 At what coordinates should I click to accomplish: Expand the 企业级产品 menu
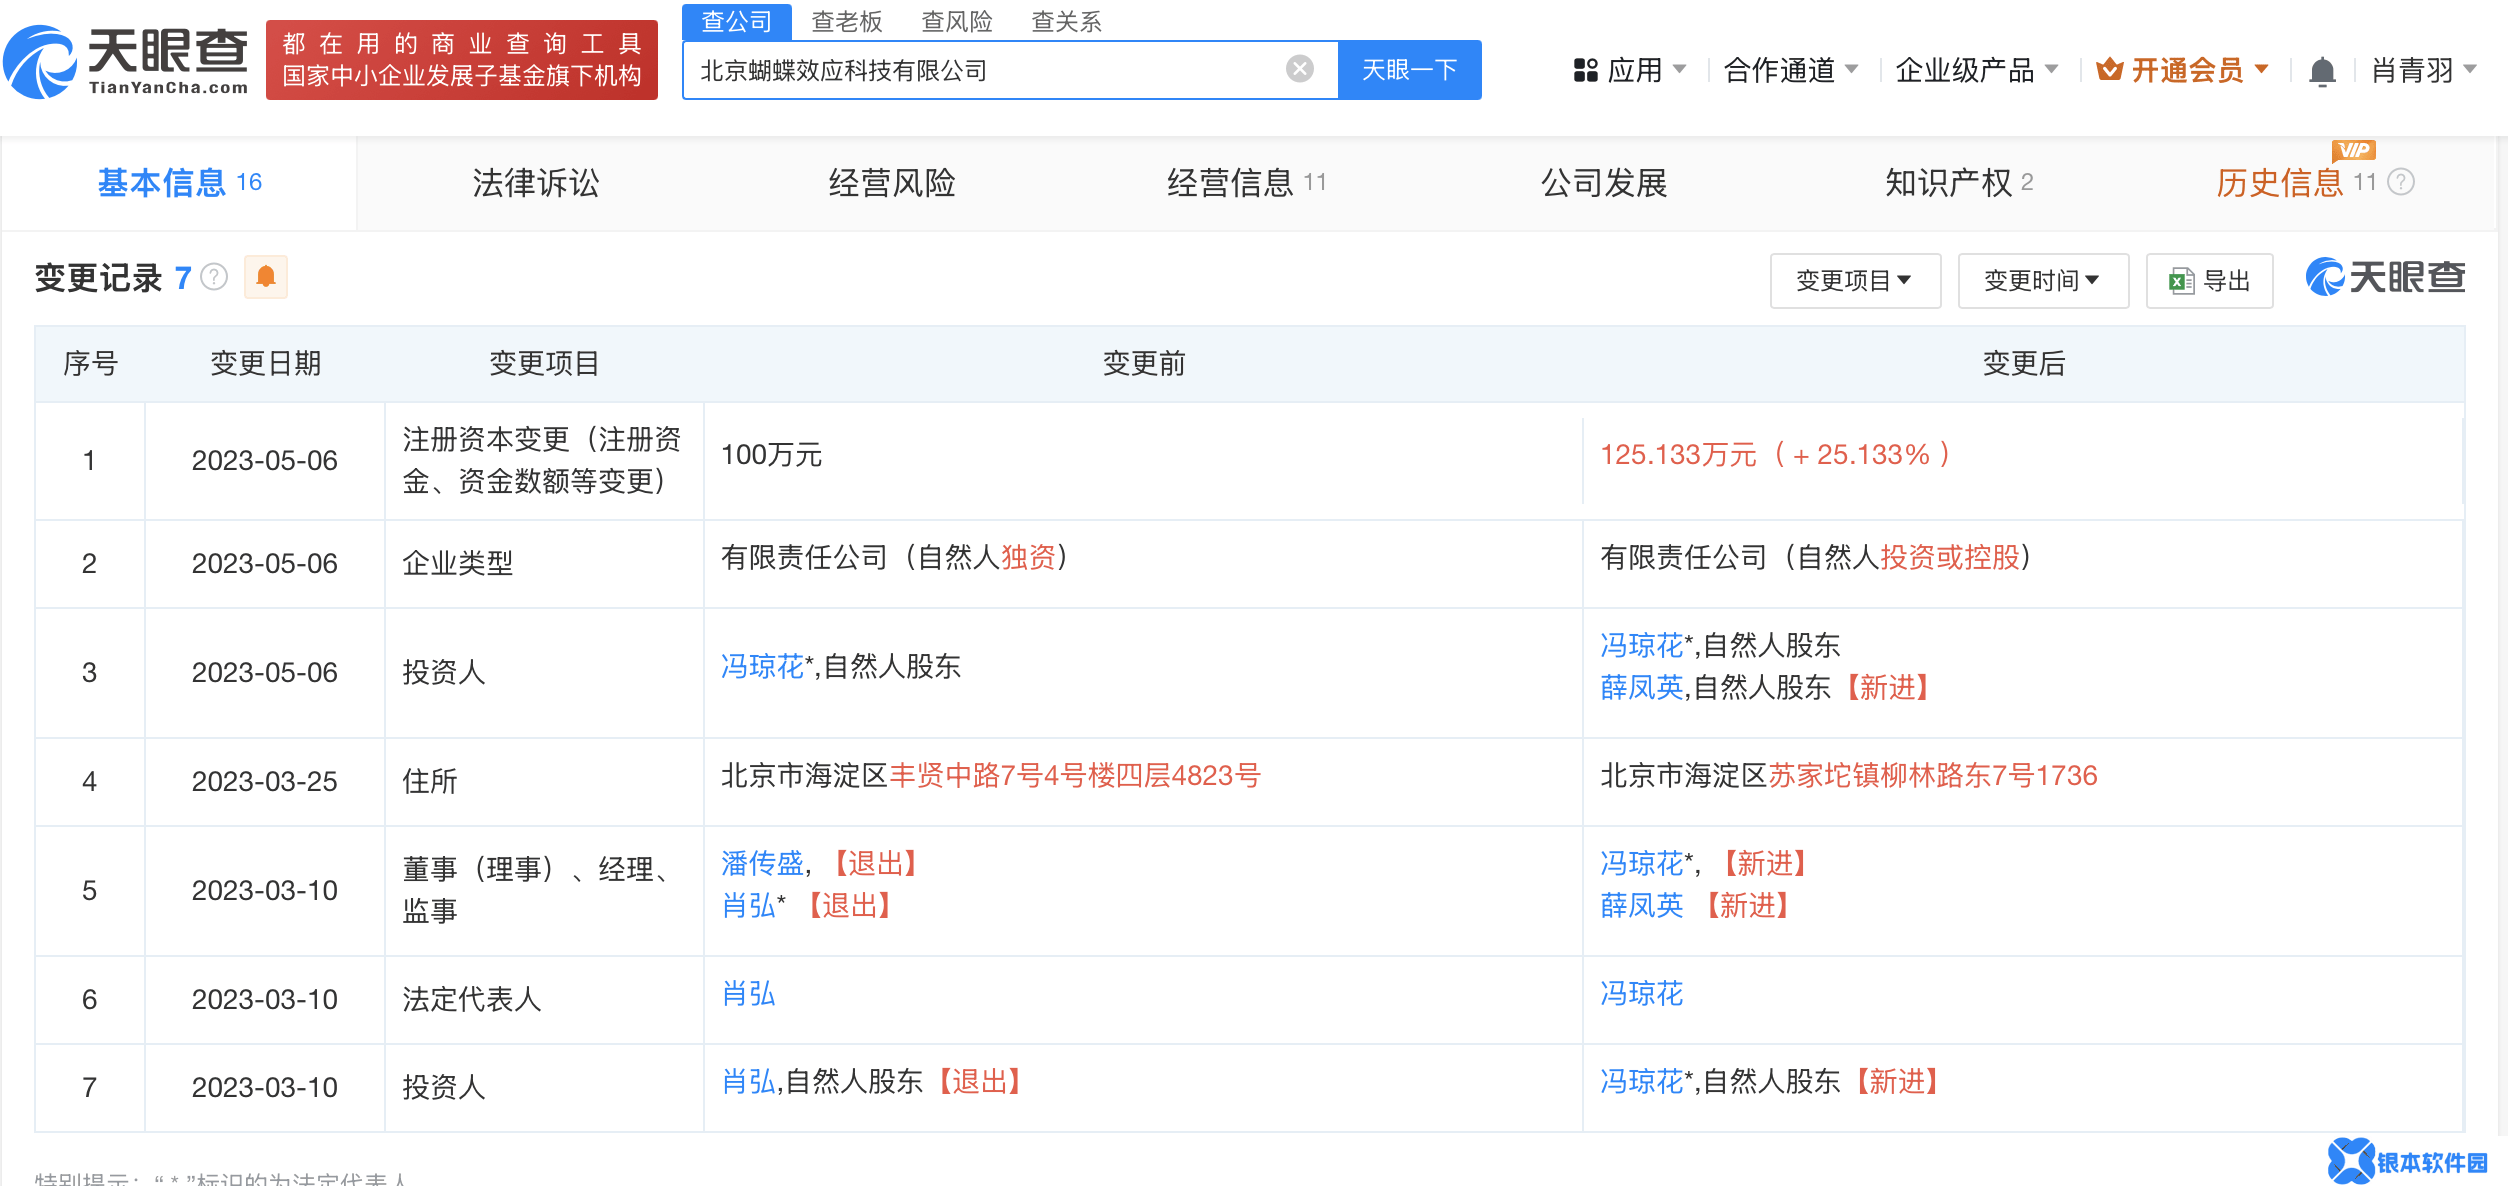[x=1976, y=70]
